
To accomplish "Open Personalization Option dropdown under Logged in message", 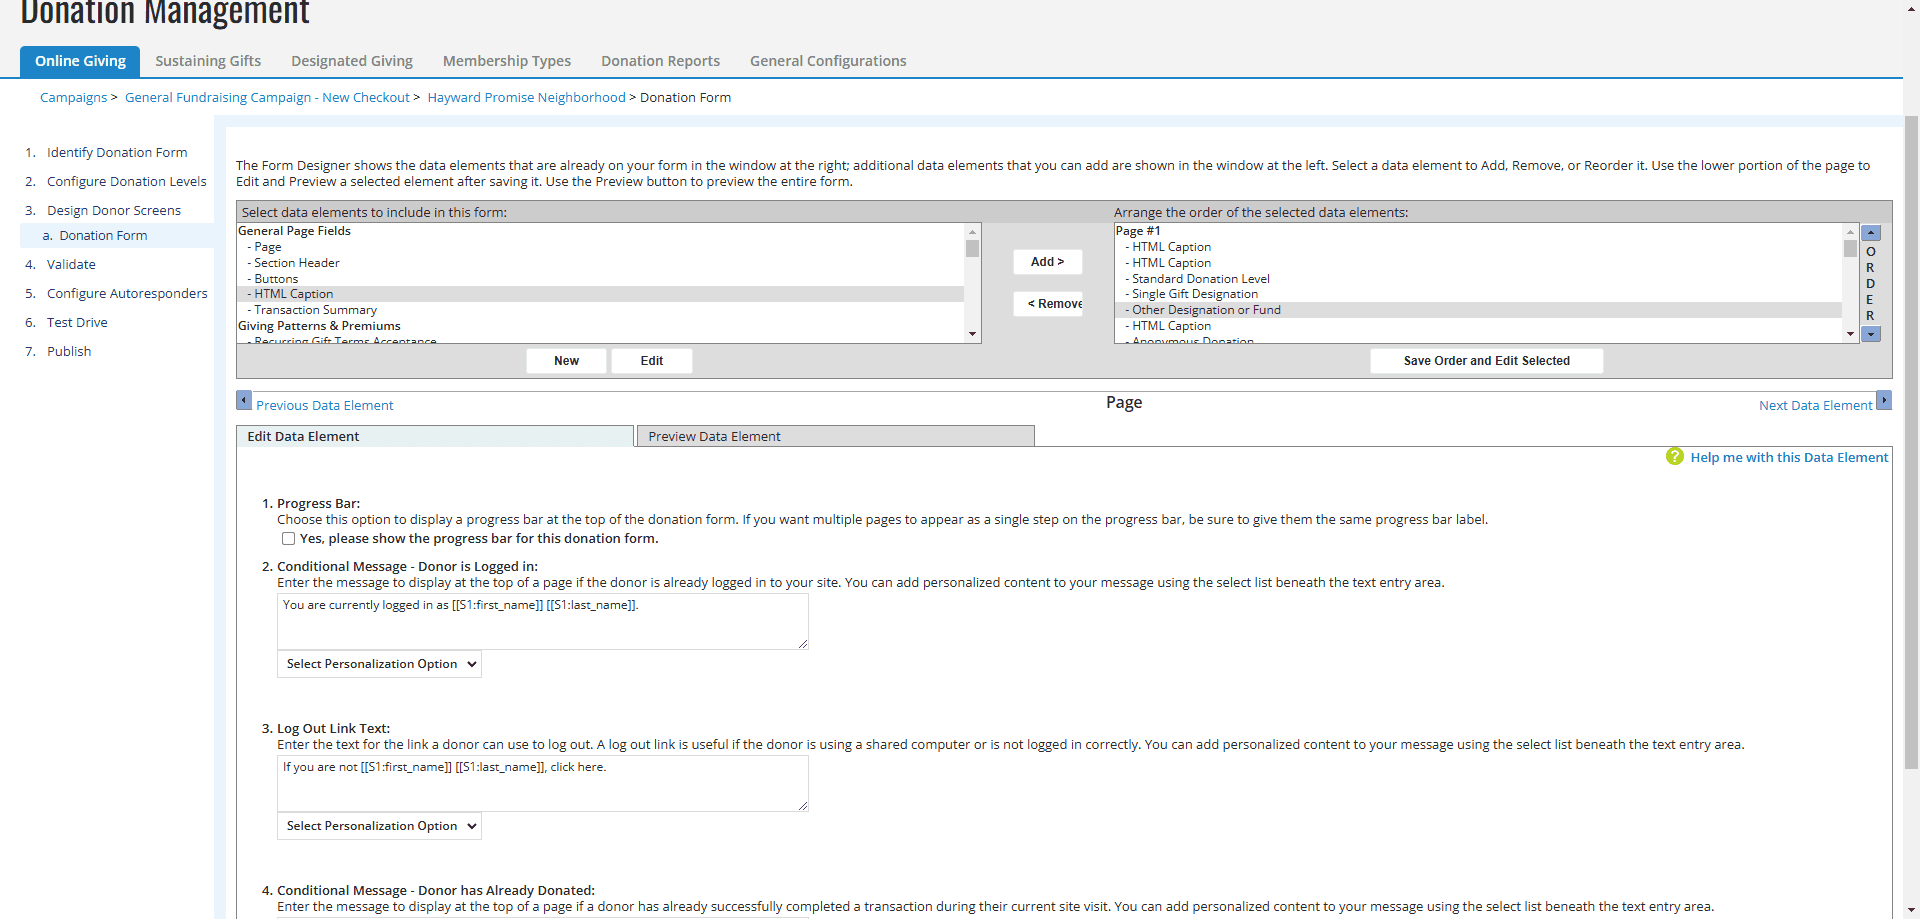I will (379, 664).
